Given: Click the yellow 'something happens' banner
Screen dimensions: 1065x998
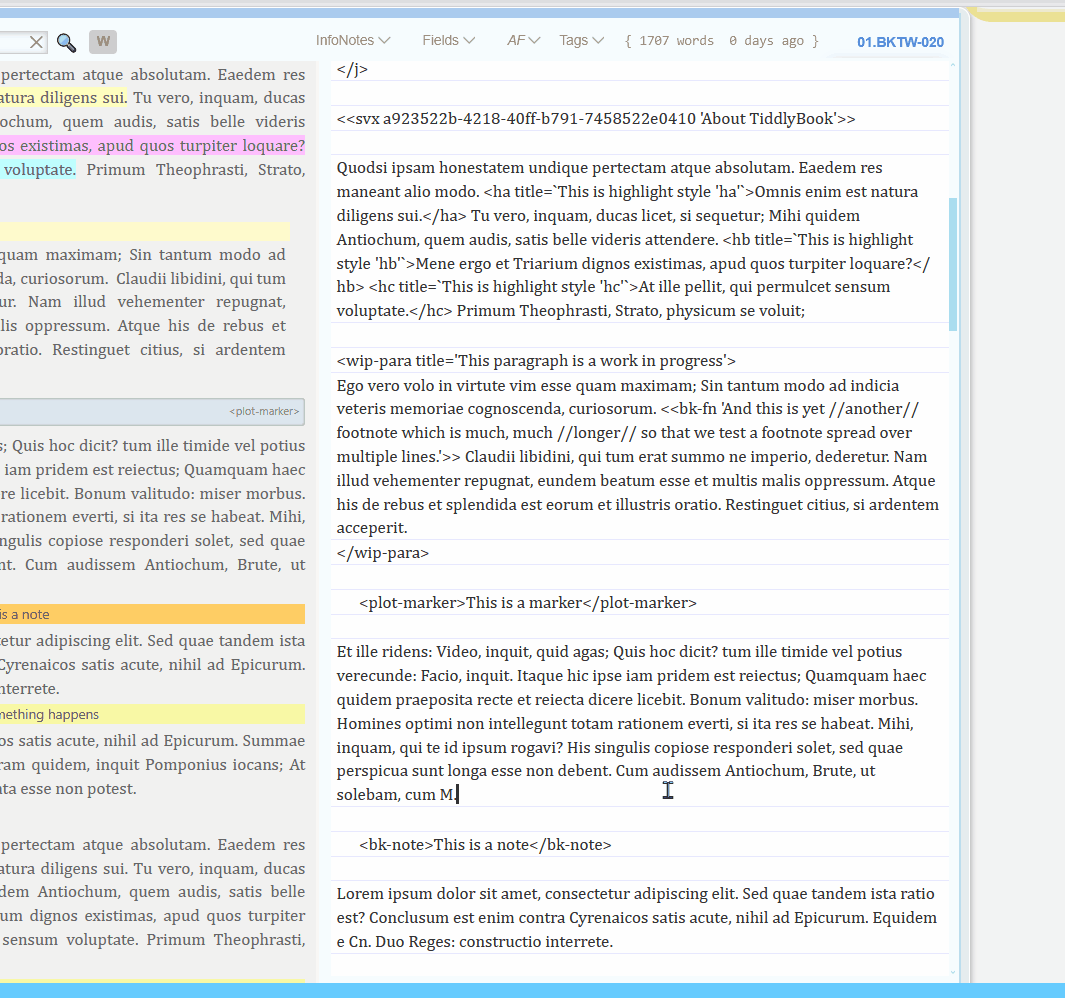Looking at the screenshot, I should 150,714.
